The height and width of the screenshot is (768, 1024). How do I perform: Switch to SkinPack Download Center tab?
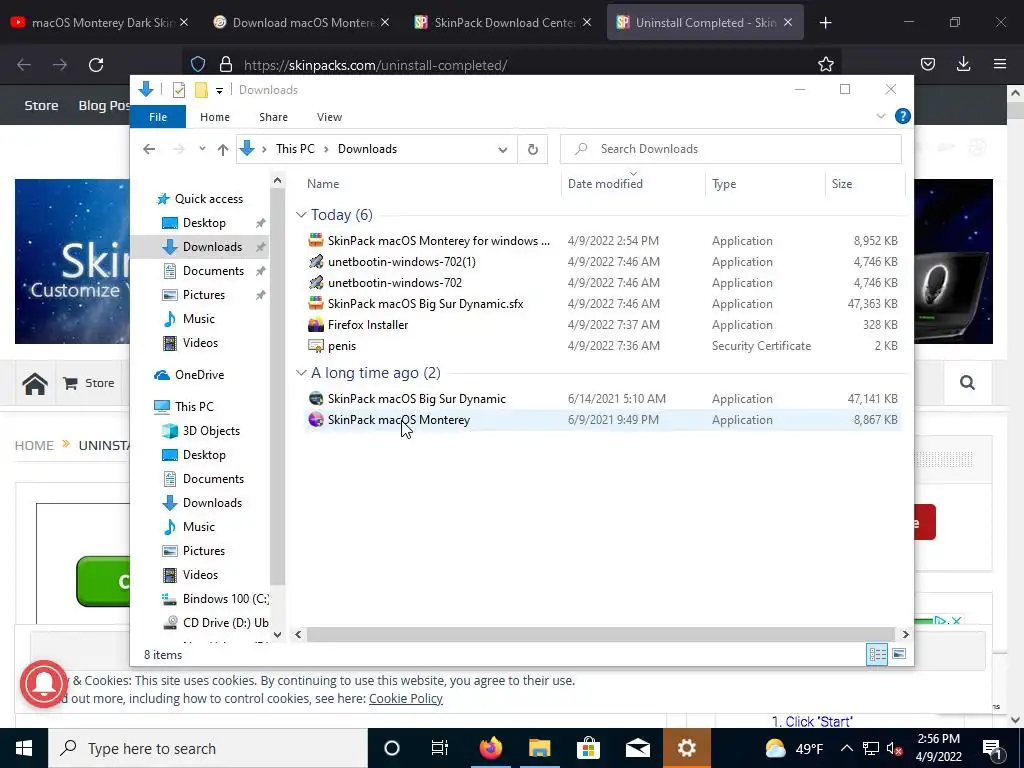(x=503, y=22)
